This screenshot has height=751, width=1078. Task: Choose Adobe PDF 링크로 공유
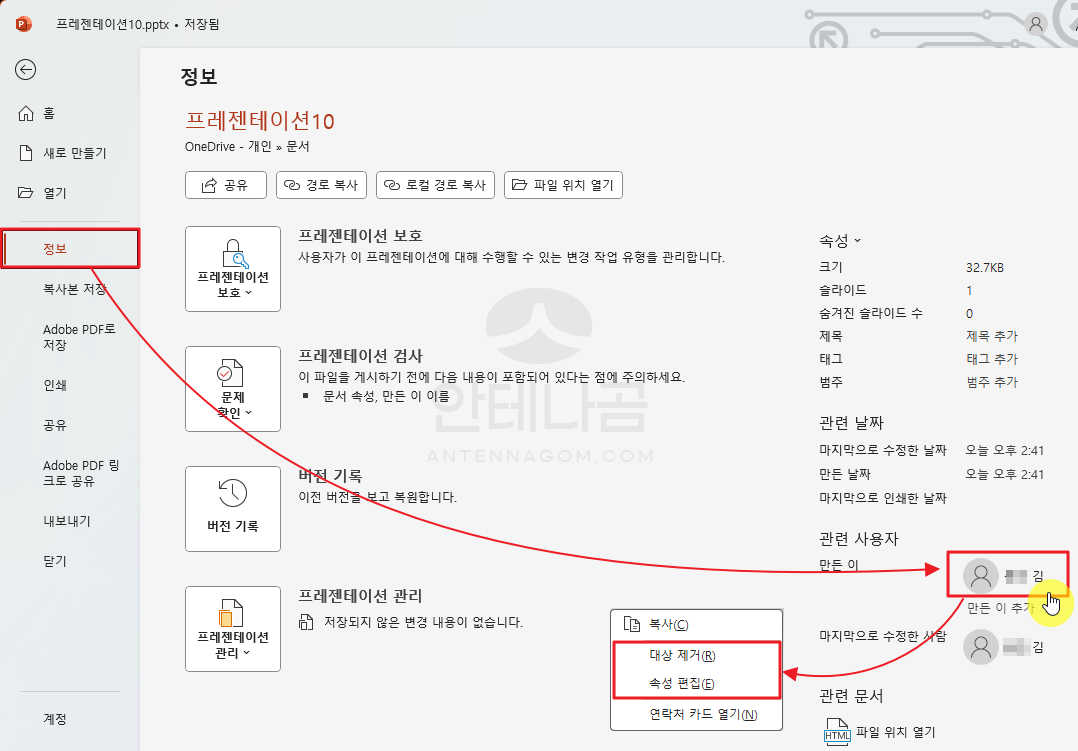pyautogui.click(x=80, y=473)
